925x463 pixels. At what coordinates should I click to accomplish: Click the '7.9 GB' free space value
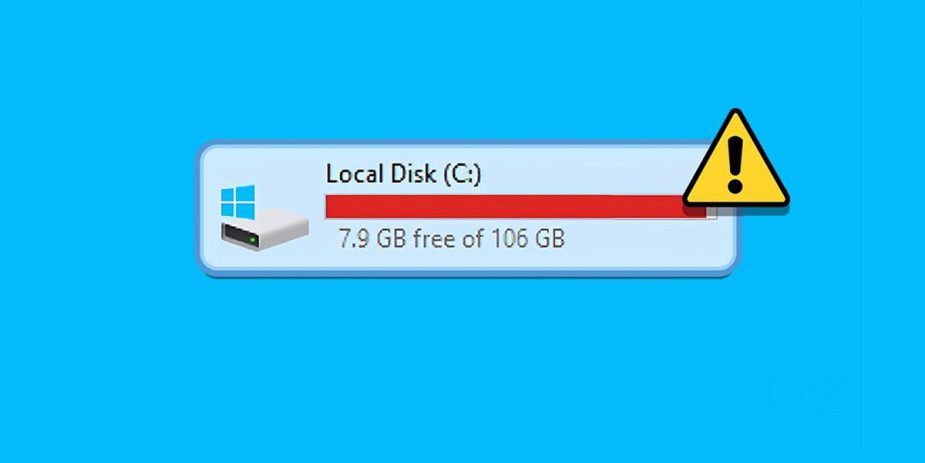(x=372, y=239)
